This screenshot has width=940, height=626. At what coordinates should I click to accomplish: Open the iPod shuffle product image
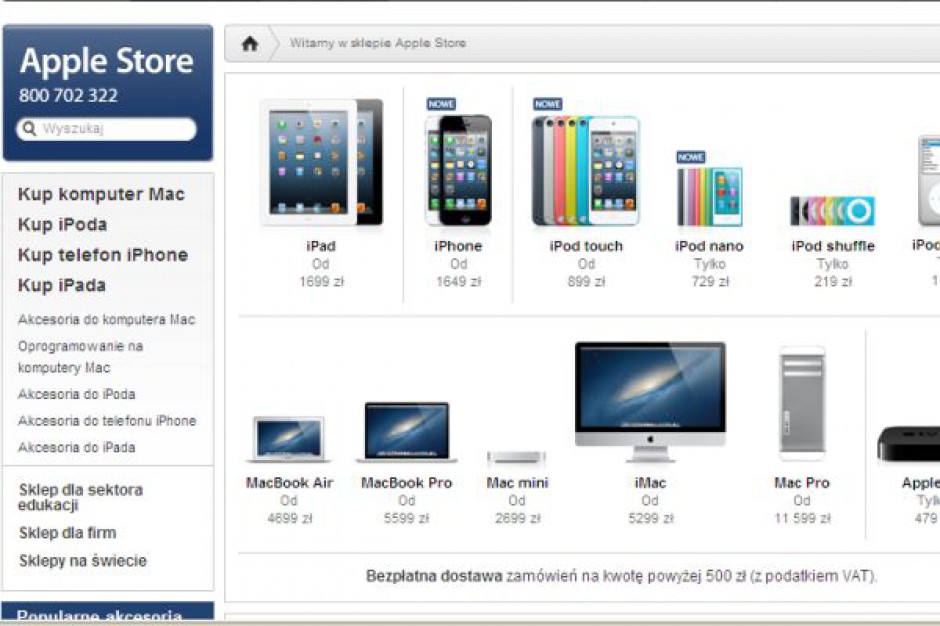click(833, 211)
